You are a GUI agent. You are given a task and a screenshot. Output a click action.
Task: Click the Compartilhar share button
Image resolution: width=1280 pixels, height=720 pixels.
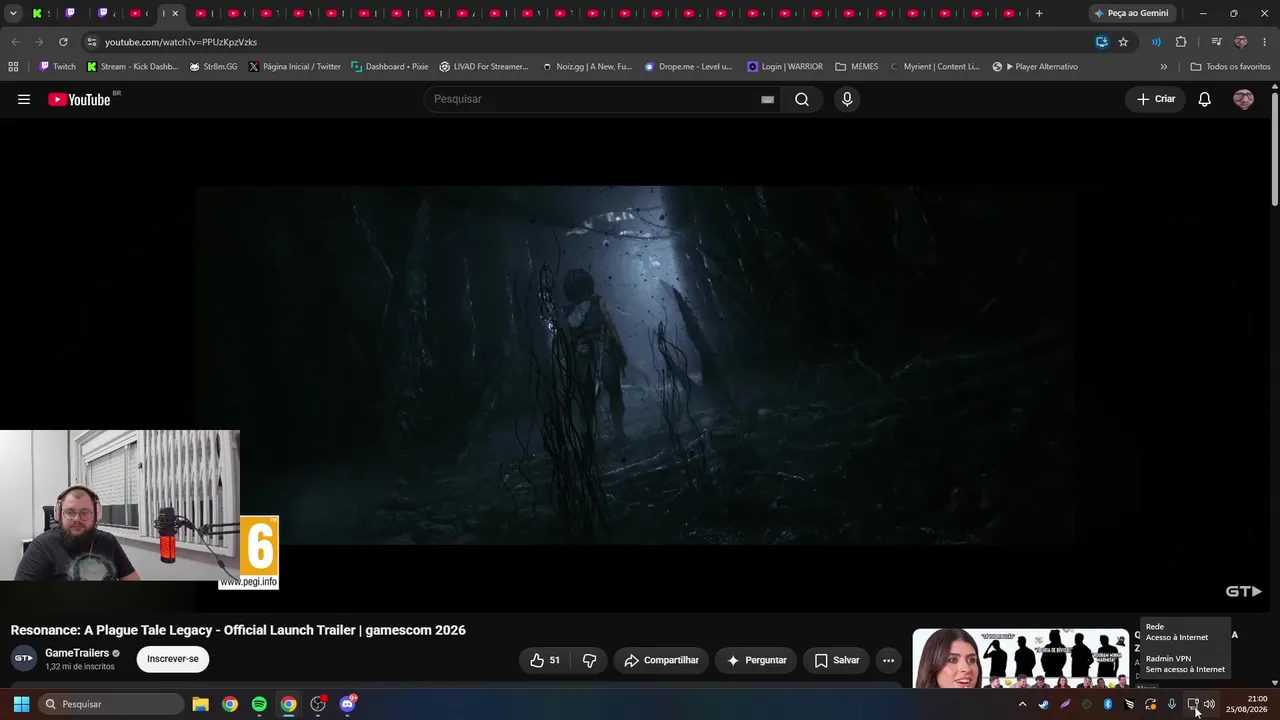(x=661, y=660)
